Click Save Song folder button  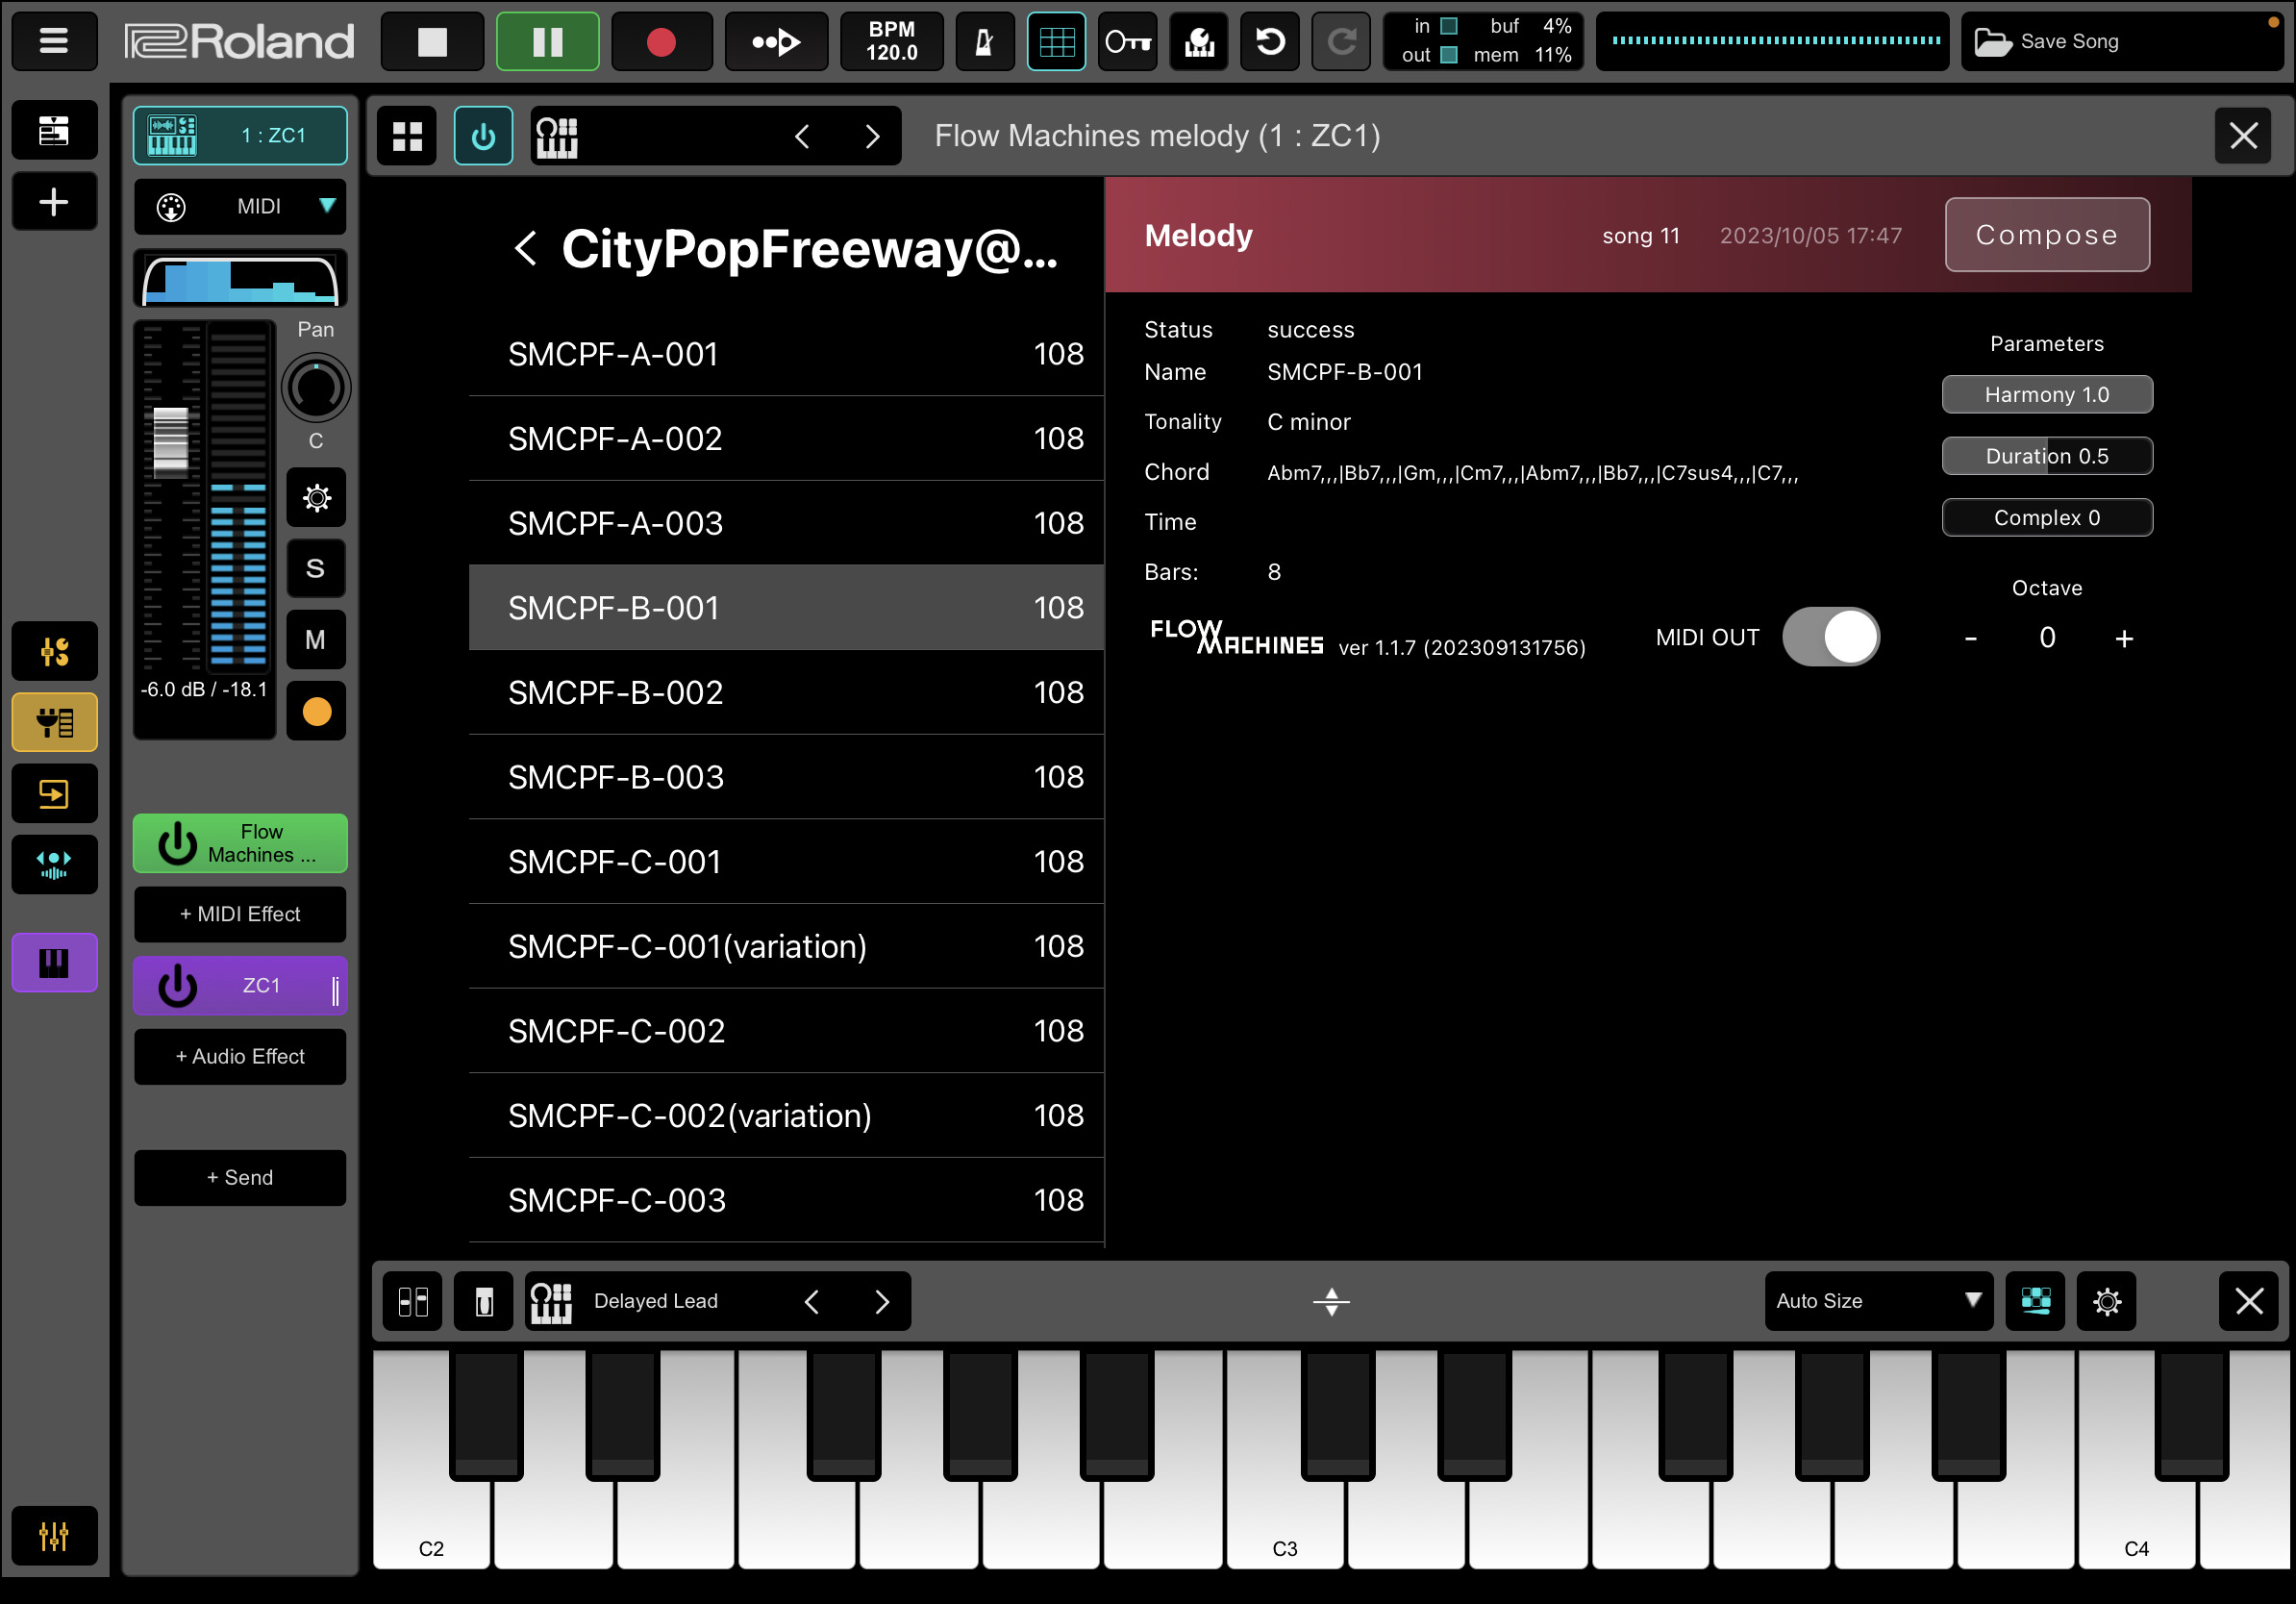(2122, 41)
